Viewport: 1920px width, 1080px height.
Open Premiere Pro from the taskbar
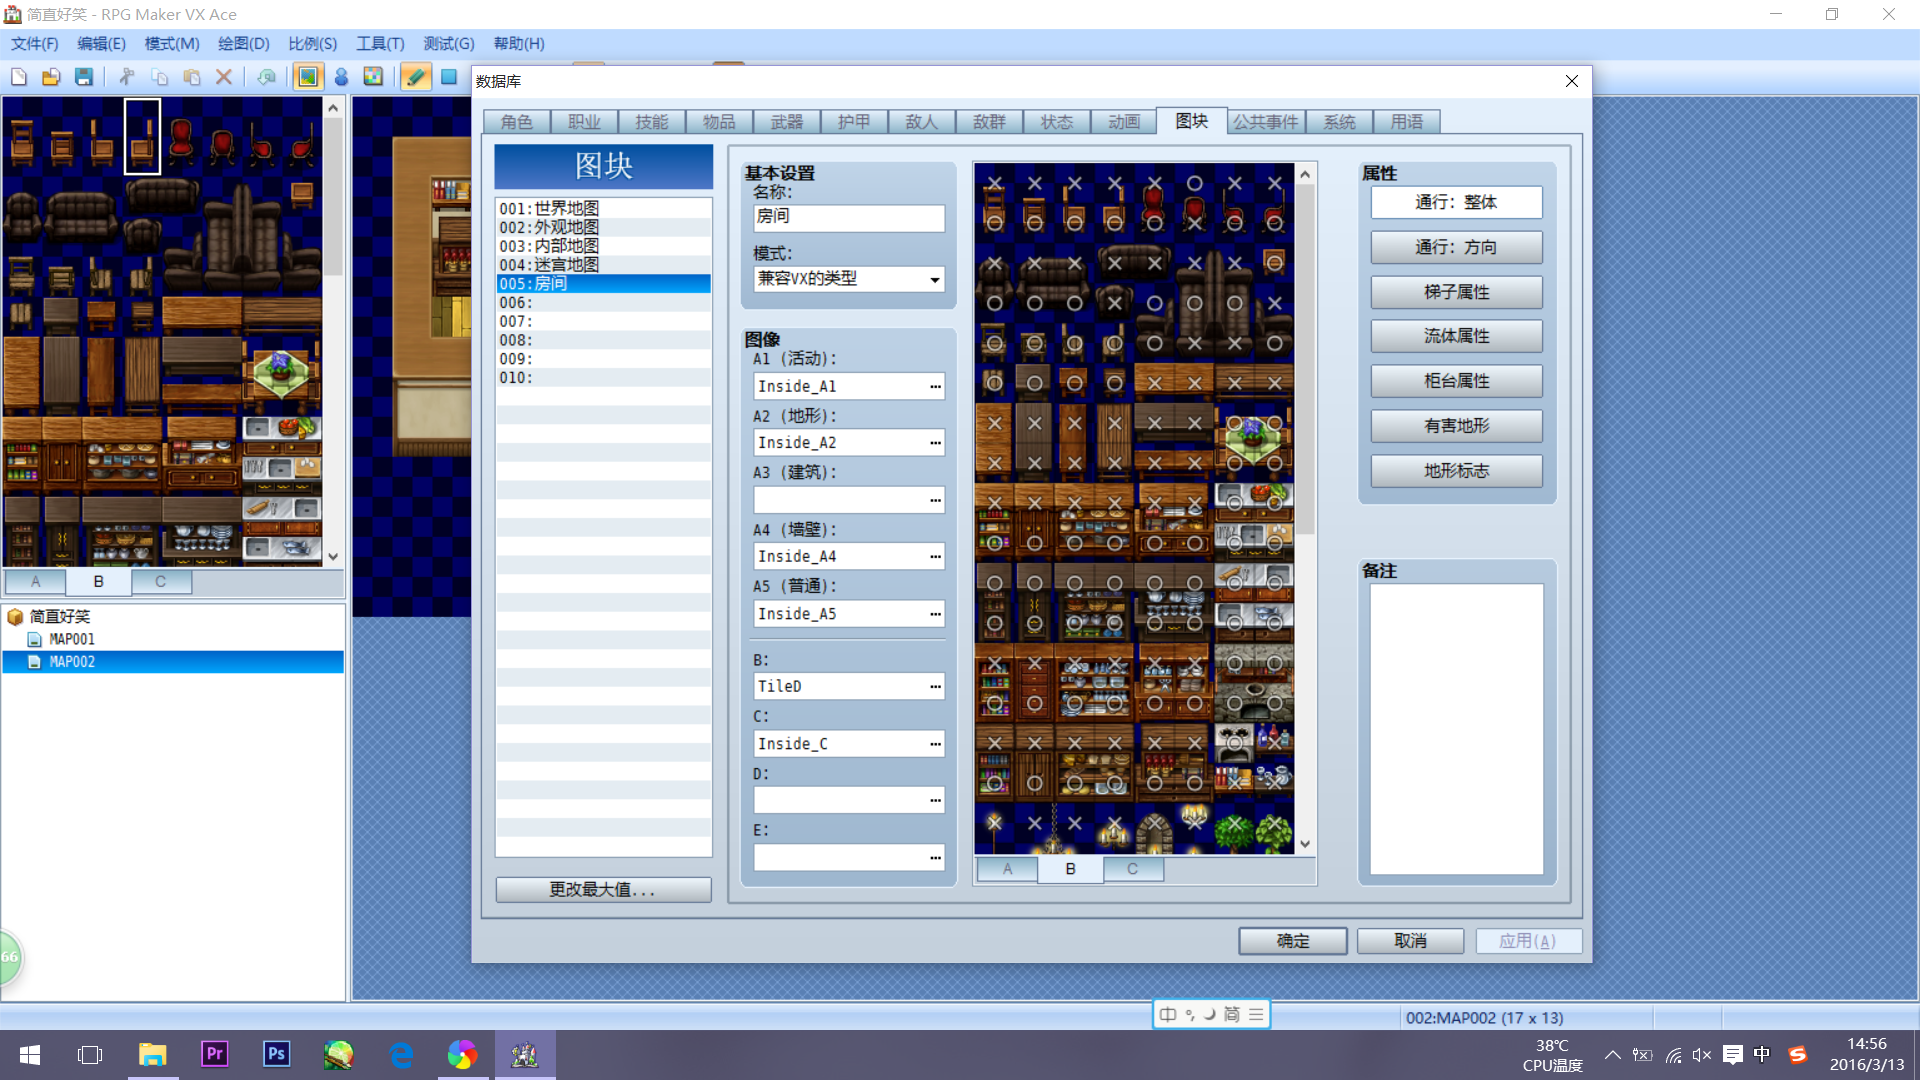pyautogui.click(x=214, y=1054)
